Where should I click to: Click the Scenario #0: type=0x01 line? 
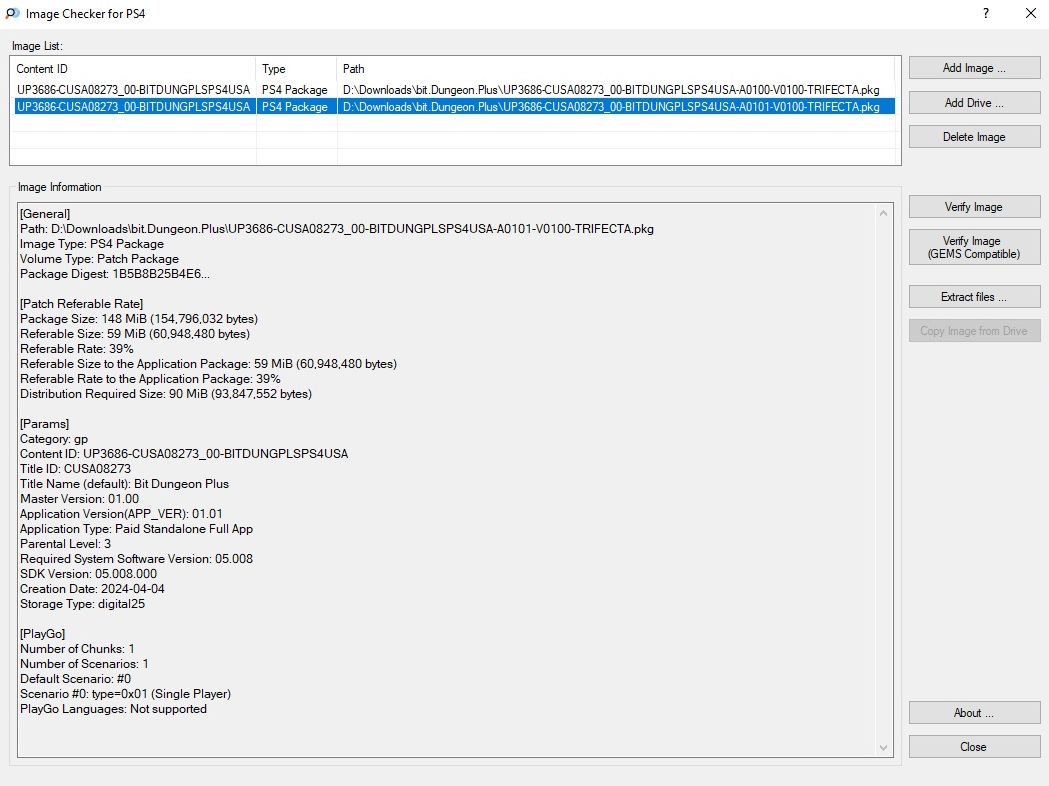(x=125, y=694)
